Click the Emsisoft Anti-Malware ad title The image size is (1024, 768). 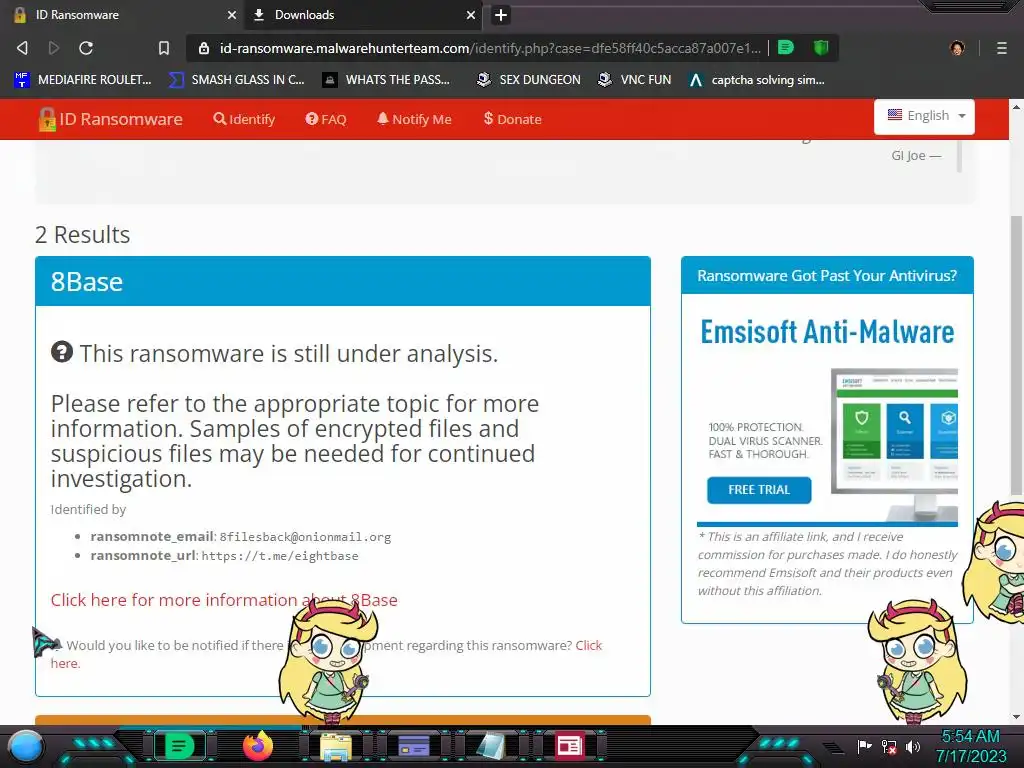827,332
